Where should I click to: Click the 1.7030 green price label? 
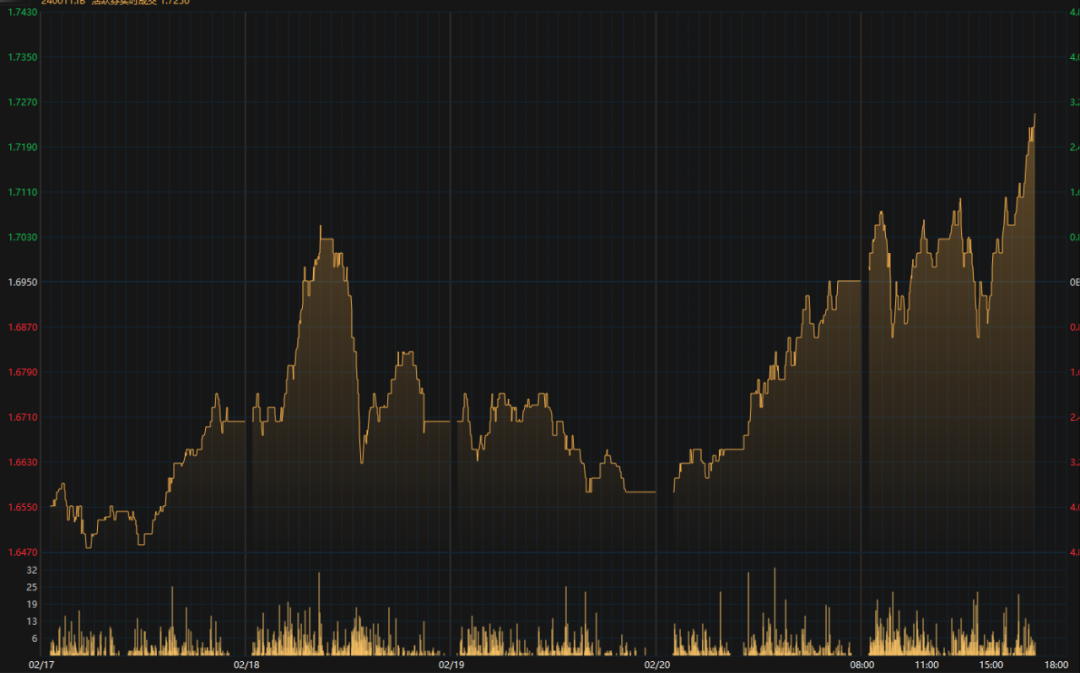pos(23,238)
